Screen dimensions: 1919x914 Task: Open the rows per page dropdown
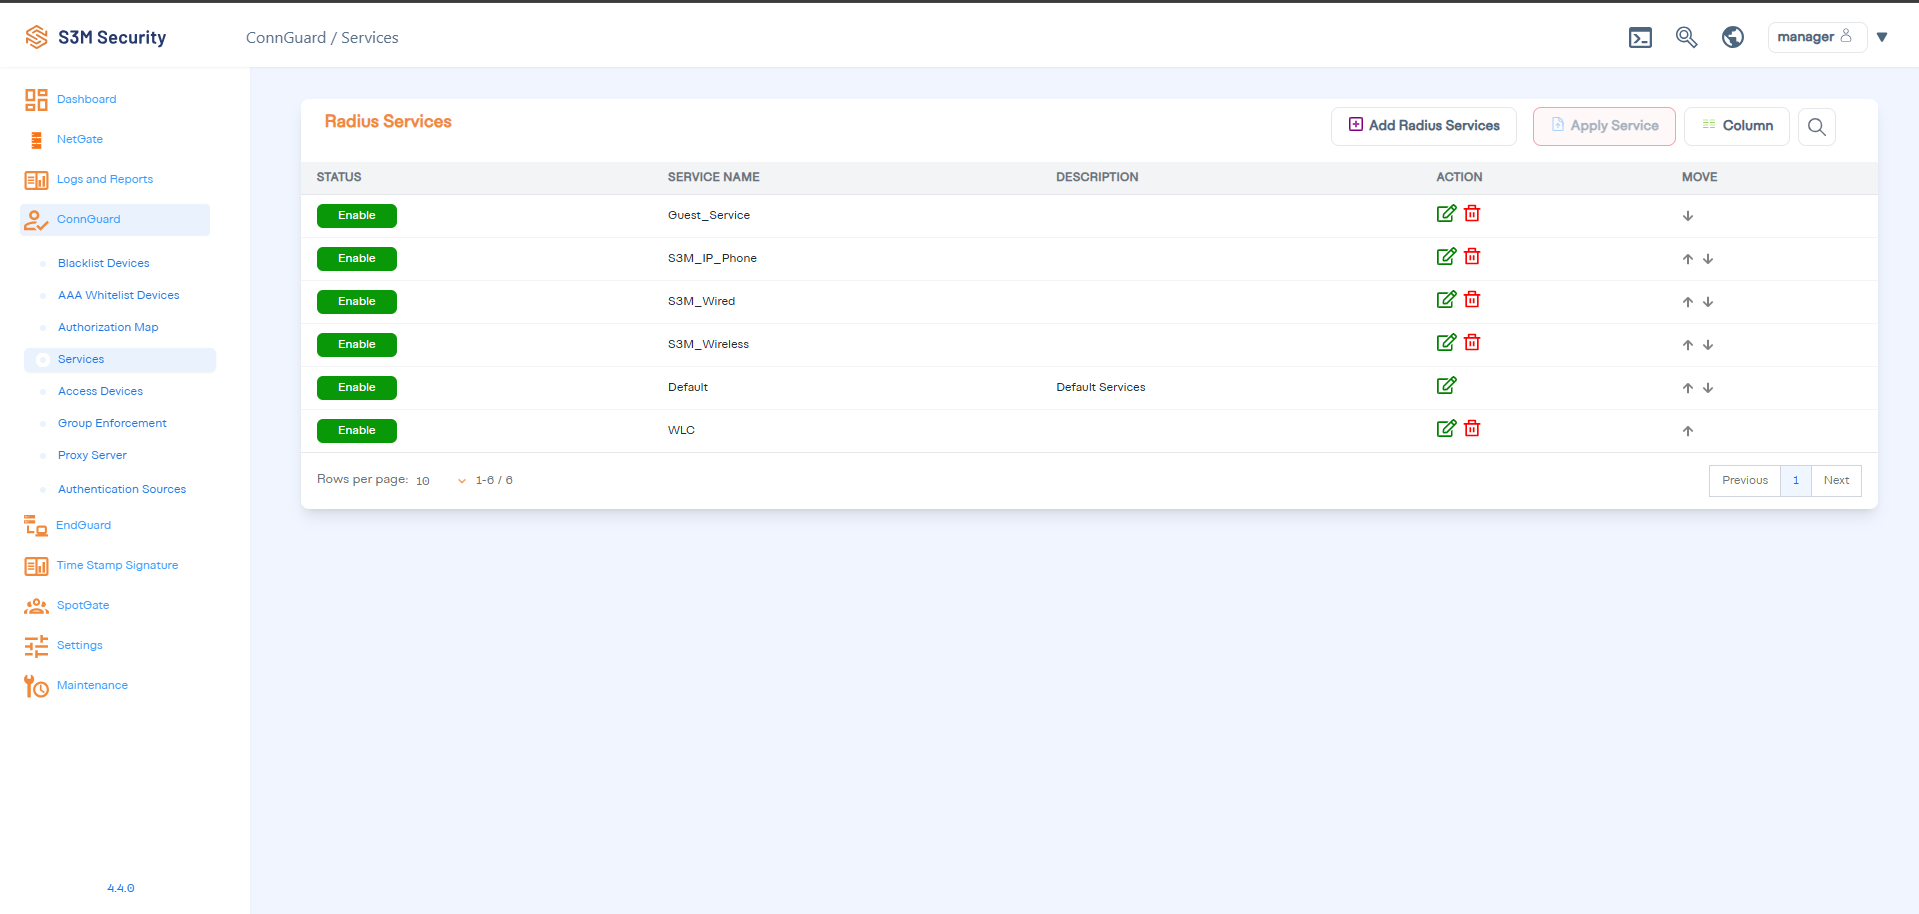[441, 481]
